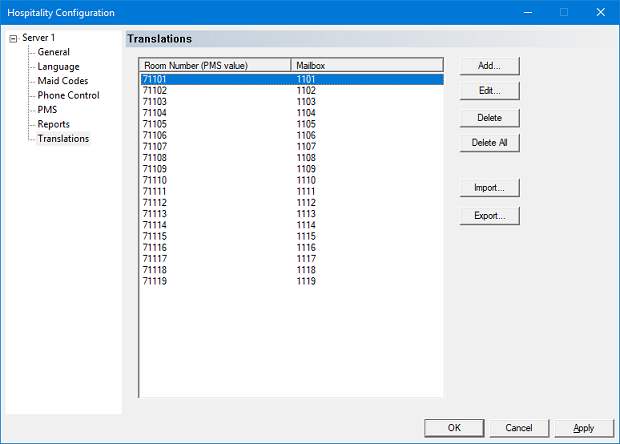Click the Mailbox column header

click(367, 65)
